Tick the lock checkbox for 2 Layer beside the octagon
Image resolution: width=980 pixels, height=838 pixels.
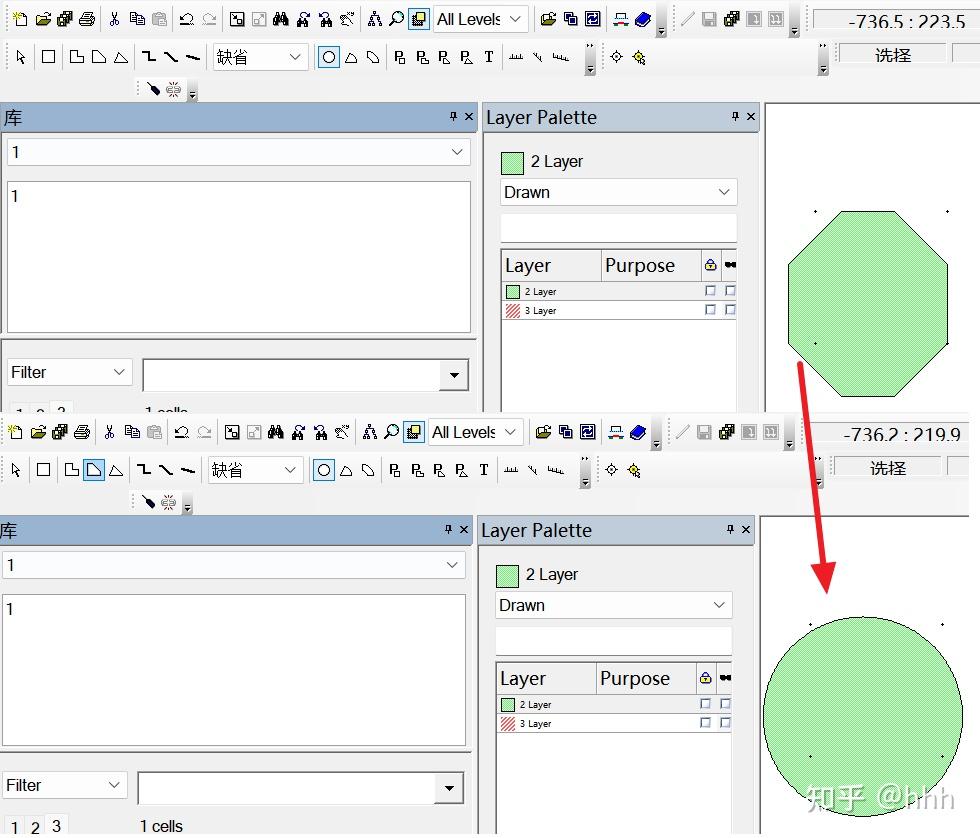click(x=710, y=291)
